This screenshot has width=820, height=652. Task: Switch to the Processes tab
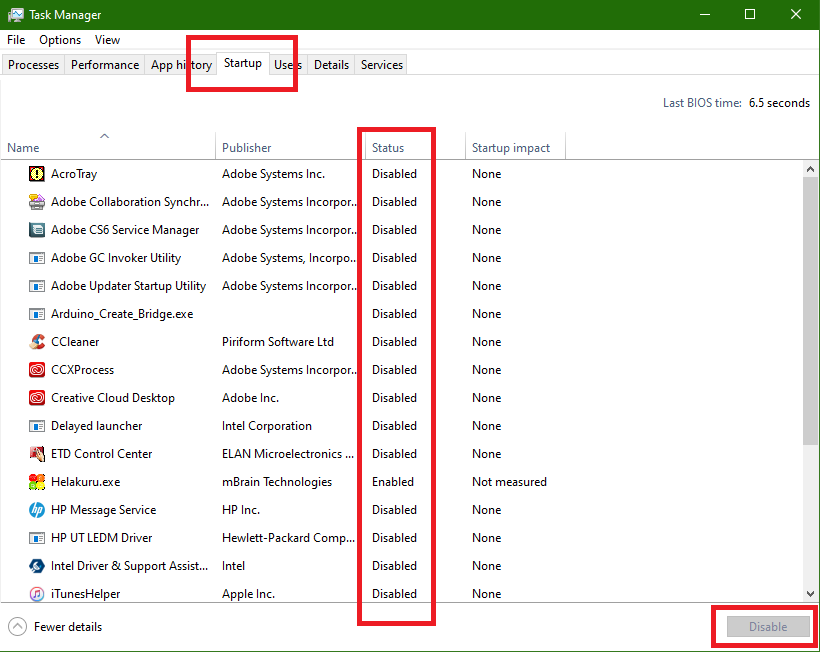(33, 65)
